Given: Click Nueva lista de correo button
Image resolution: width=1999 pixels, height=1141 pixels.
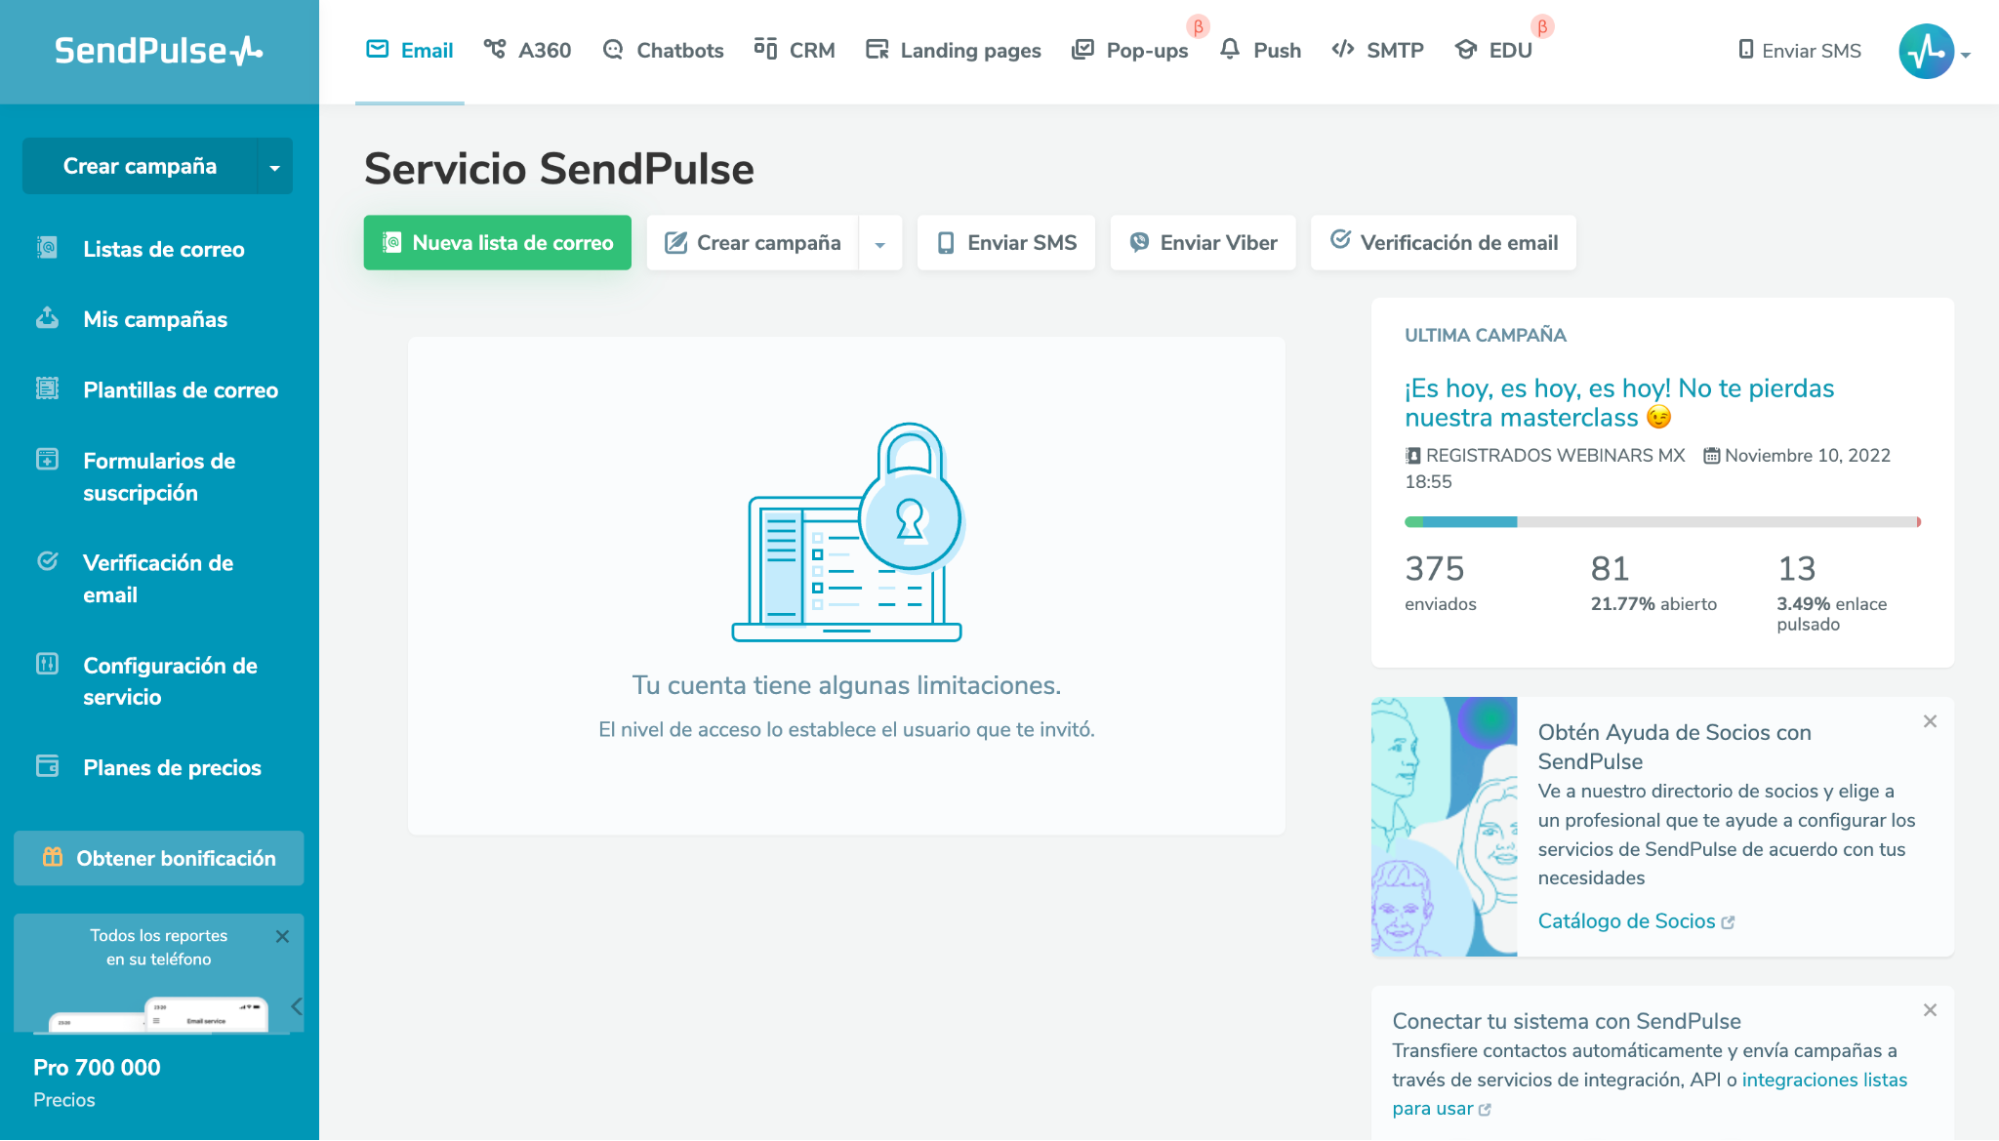Looking at the screenshot, I should [x=497, y=243].
